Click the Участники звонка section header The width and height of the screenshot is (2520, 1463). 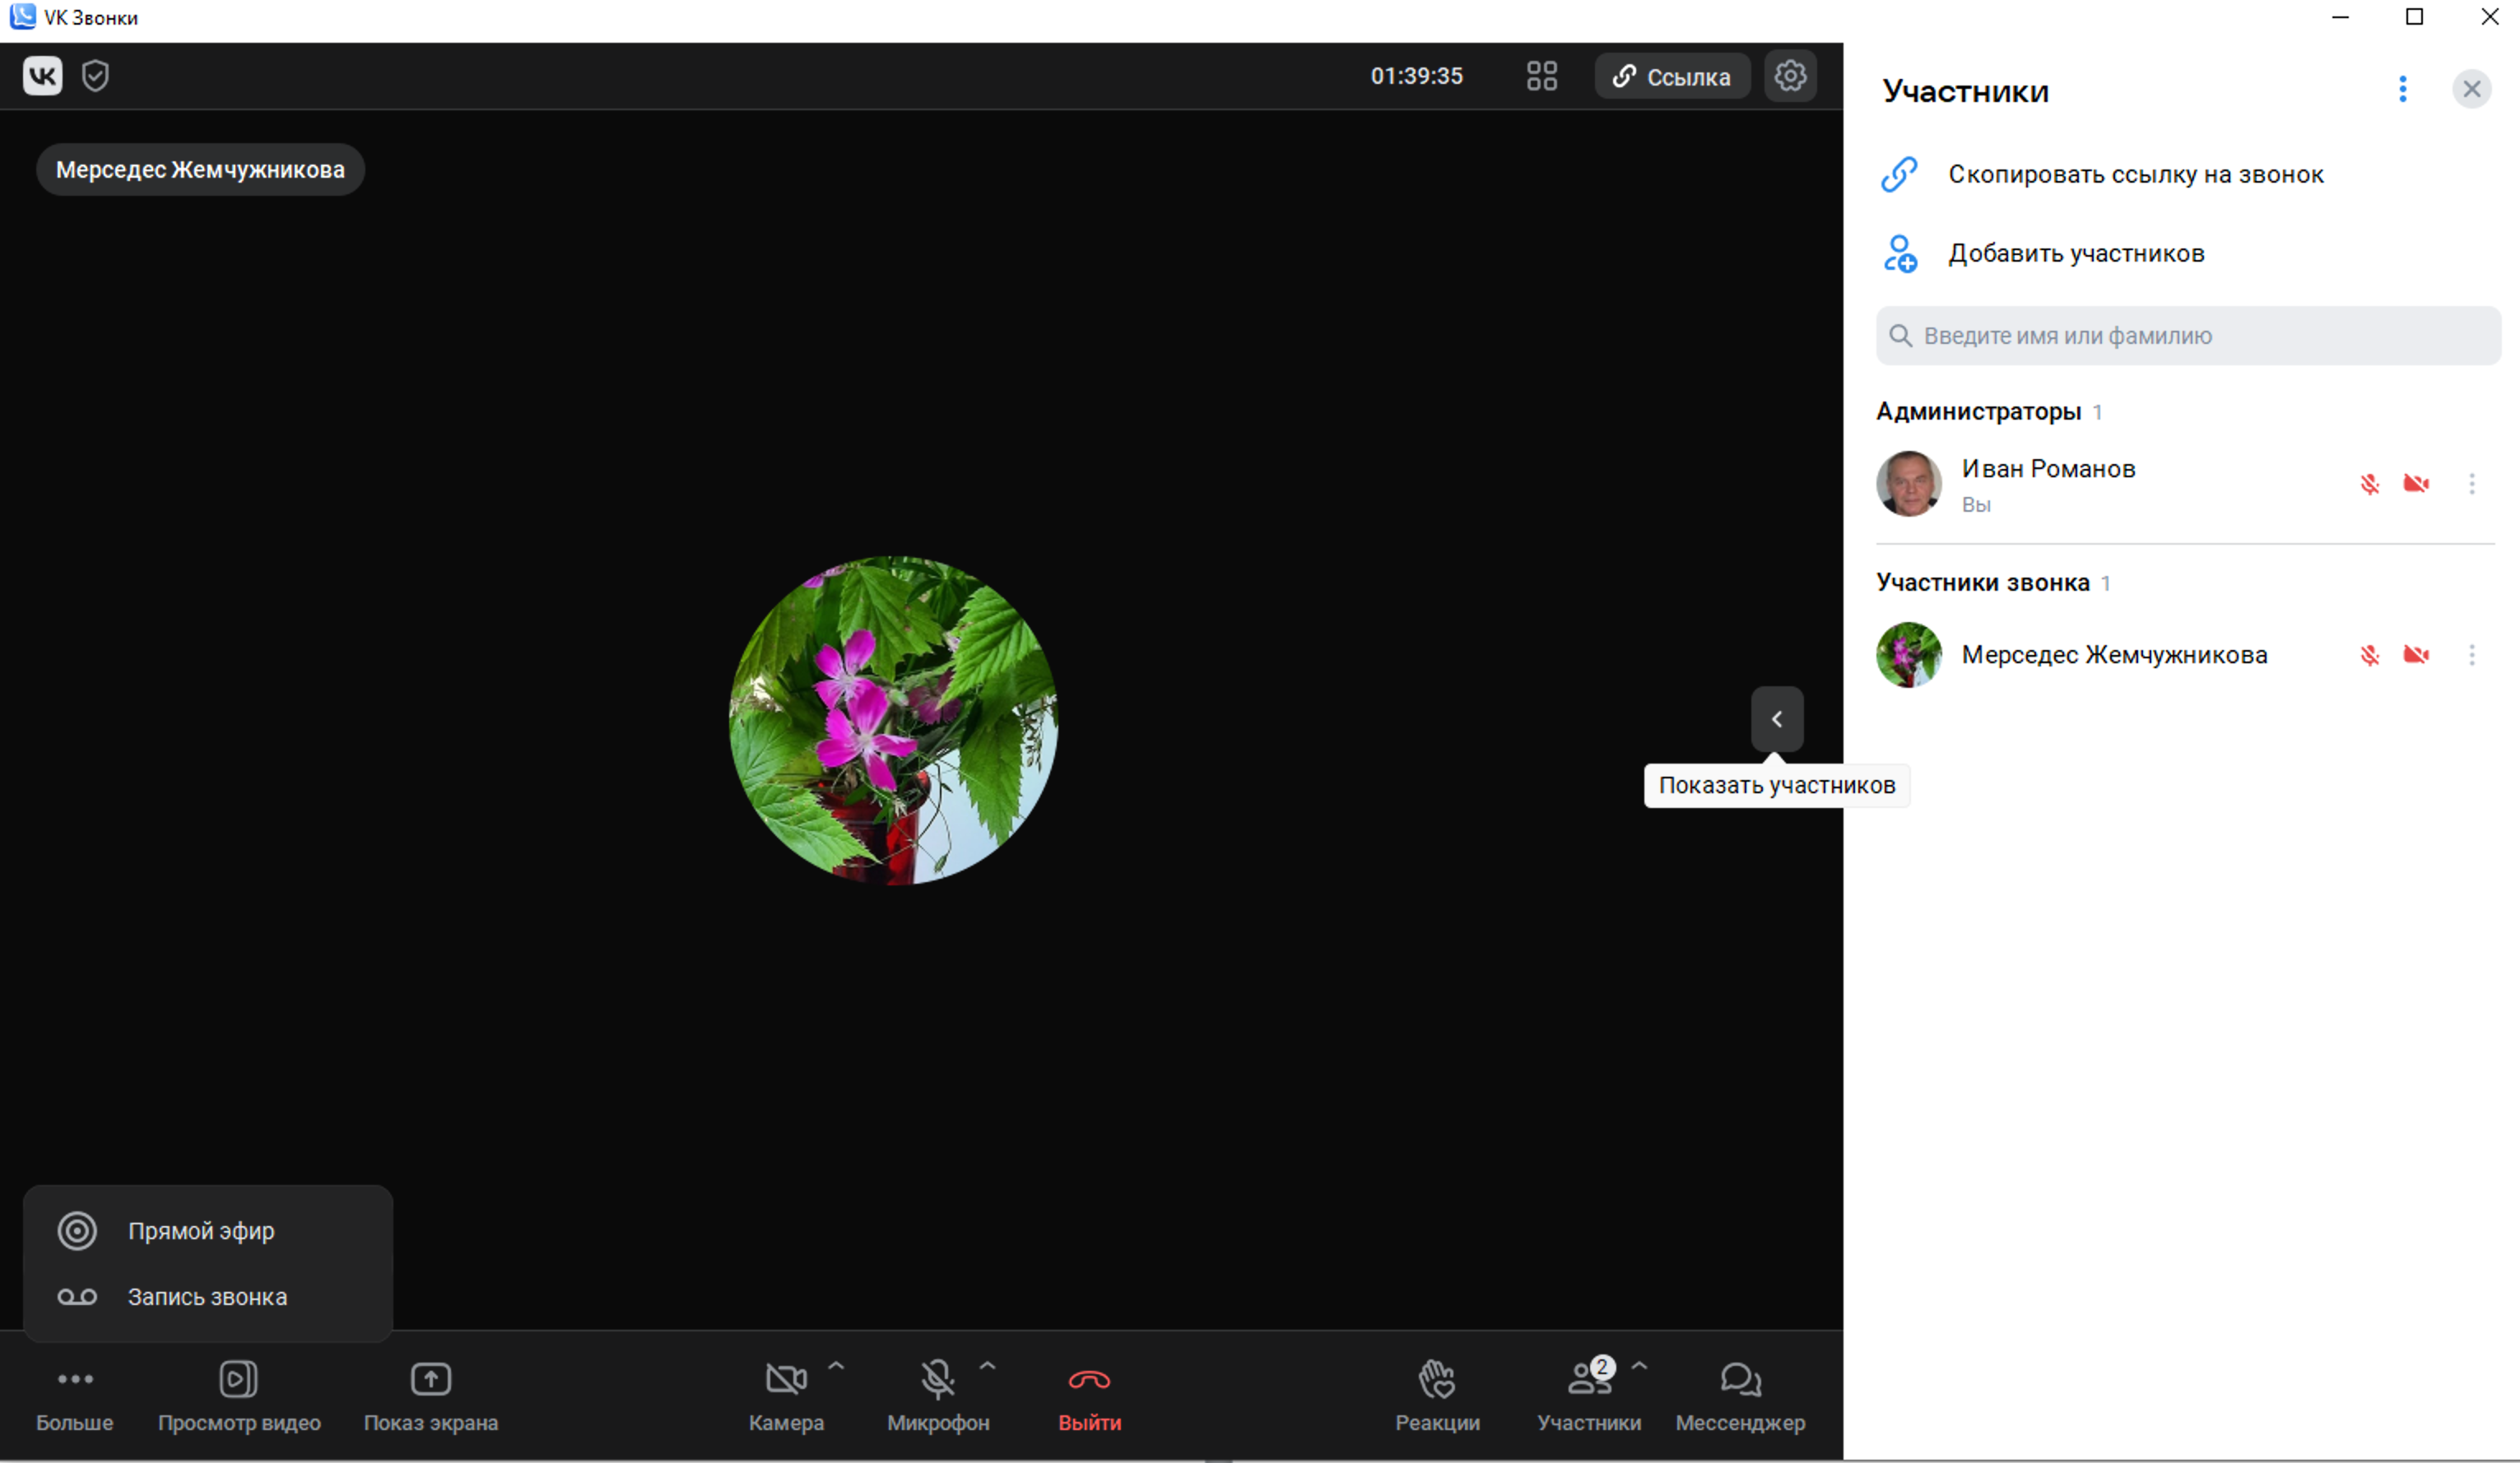click(1982, 583)
